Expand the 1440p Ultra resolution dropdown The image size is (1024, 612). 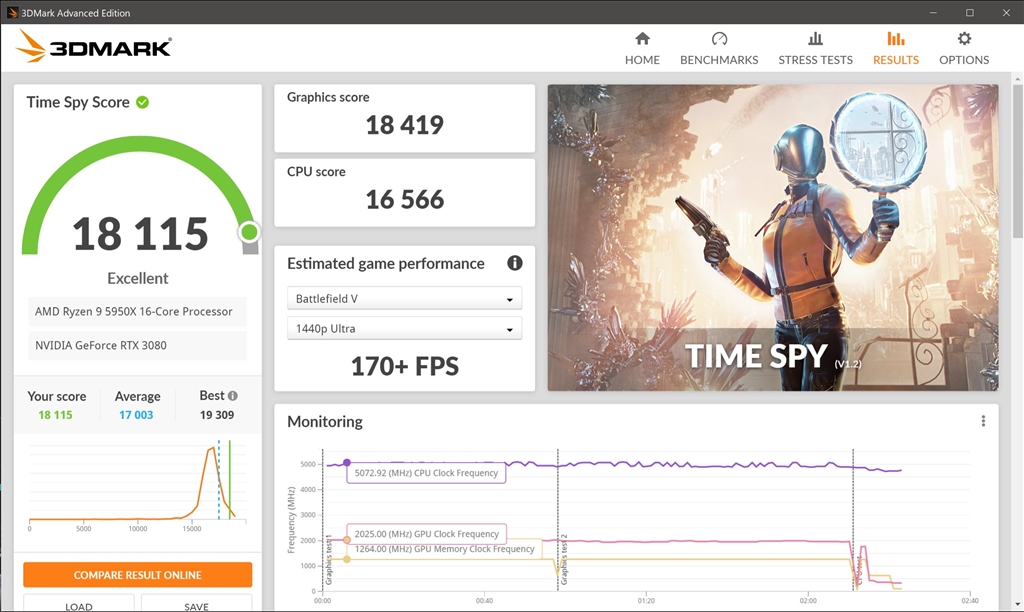pos(404,329)
